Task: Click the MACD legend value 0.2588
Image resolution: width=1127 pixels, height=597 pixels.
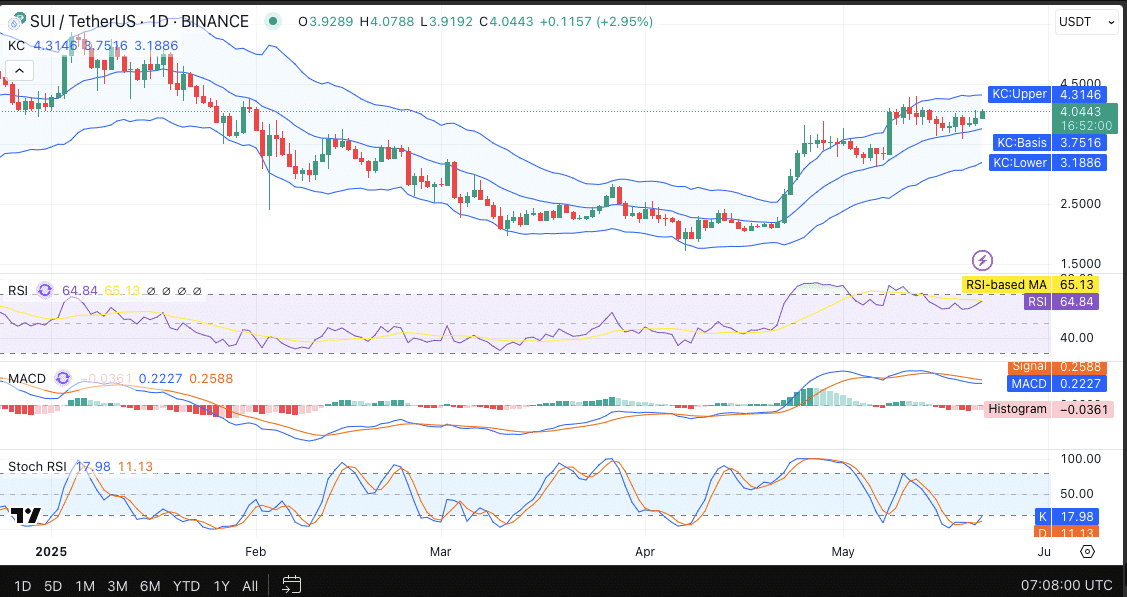Action: 211,379
